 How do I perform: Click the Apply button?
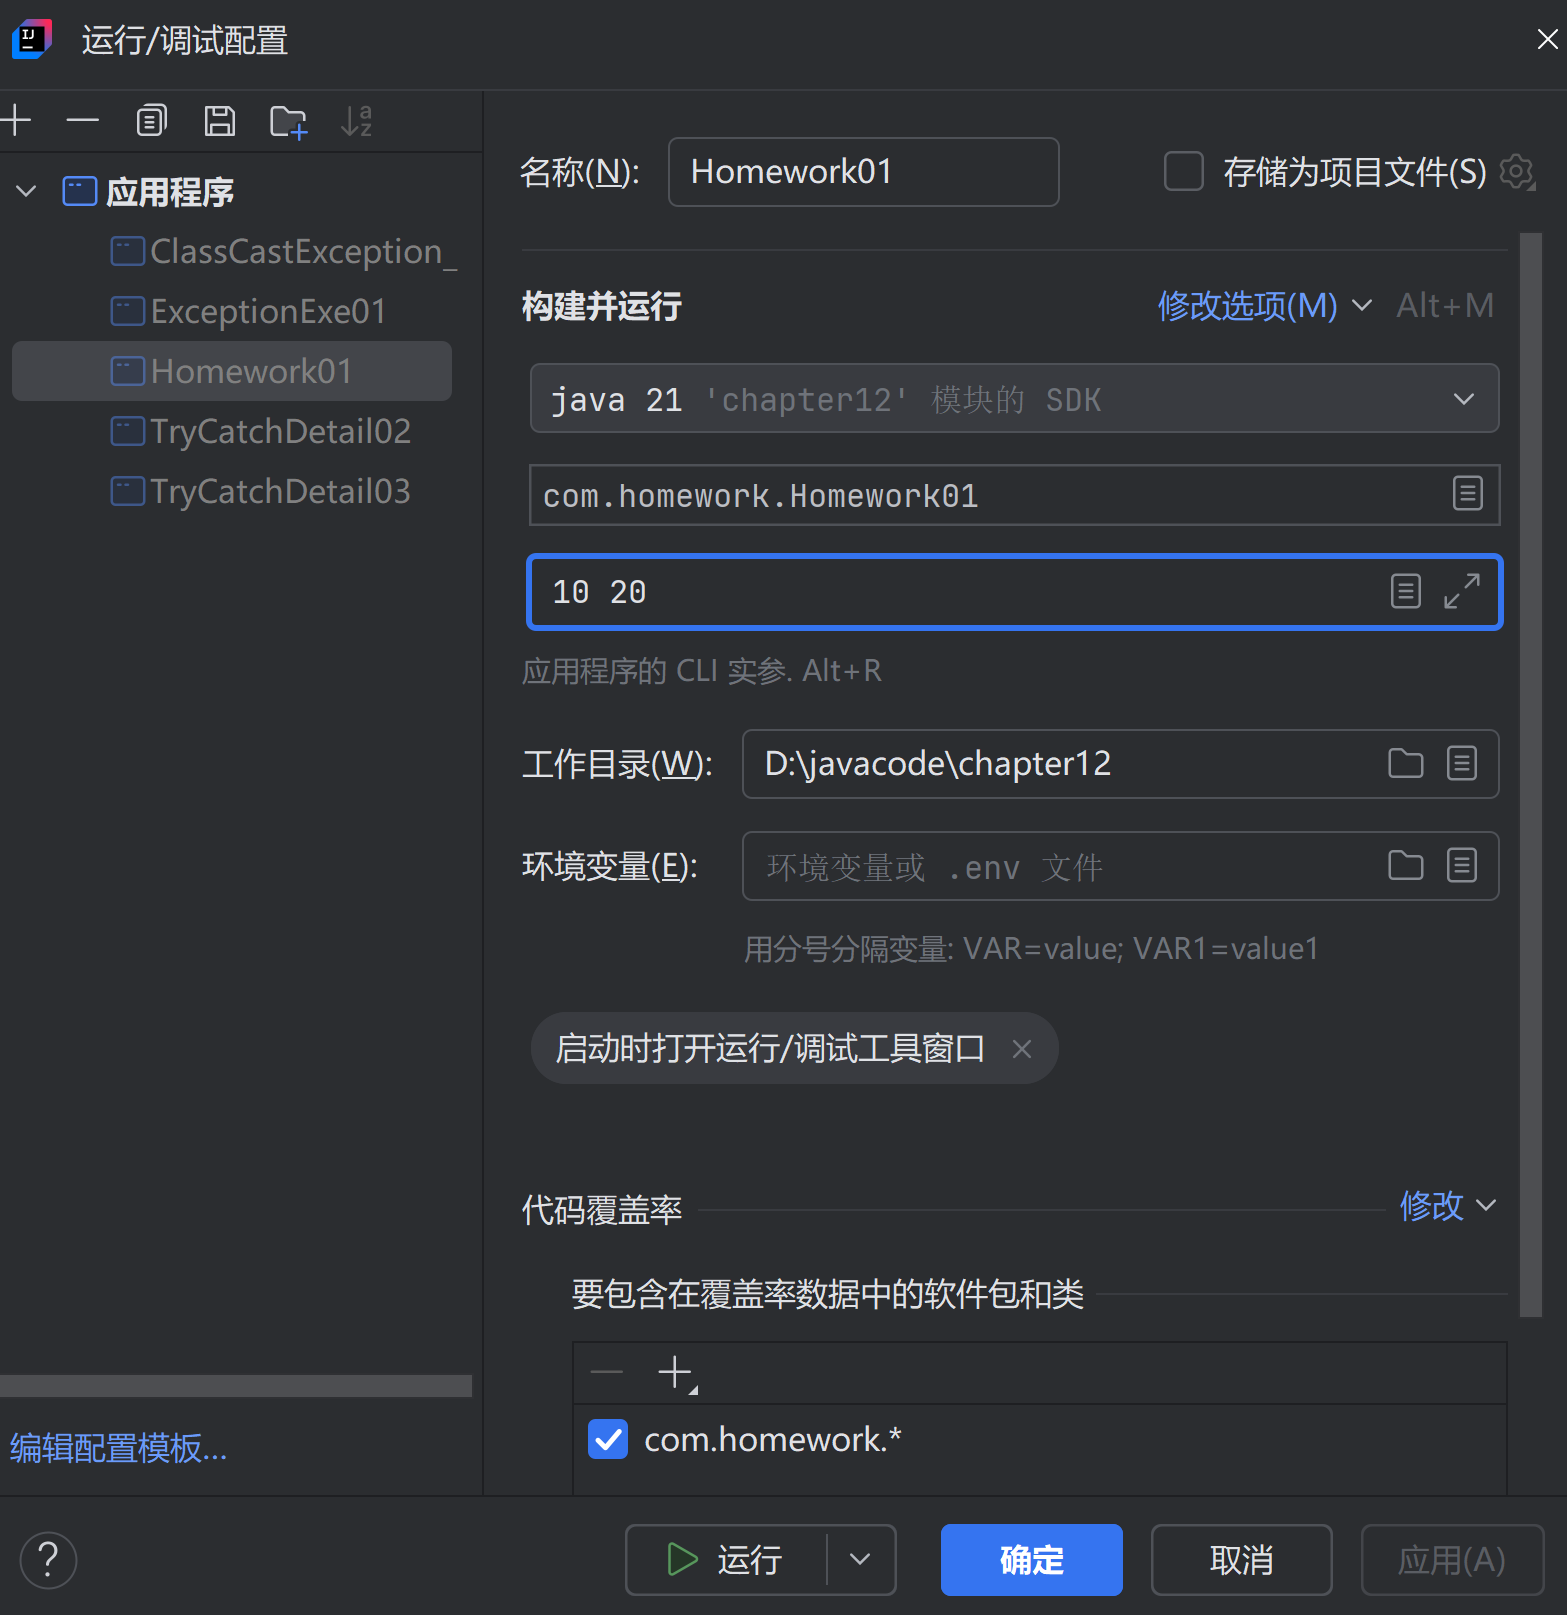(x=1452, y=1560)
